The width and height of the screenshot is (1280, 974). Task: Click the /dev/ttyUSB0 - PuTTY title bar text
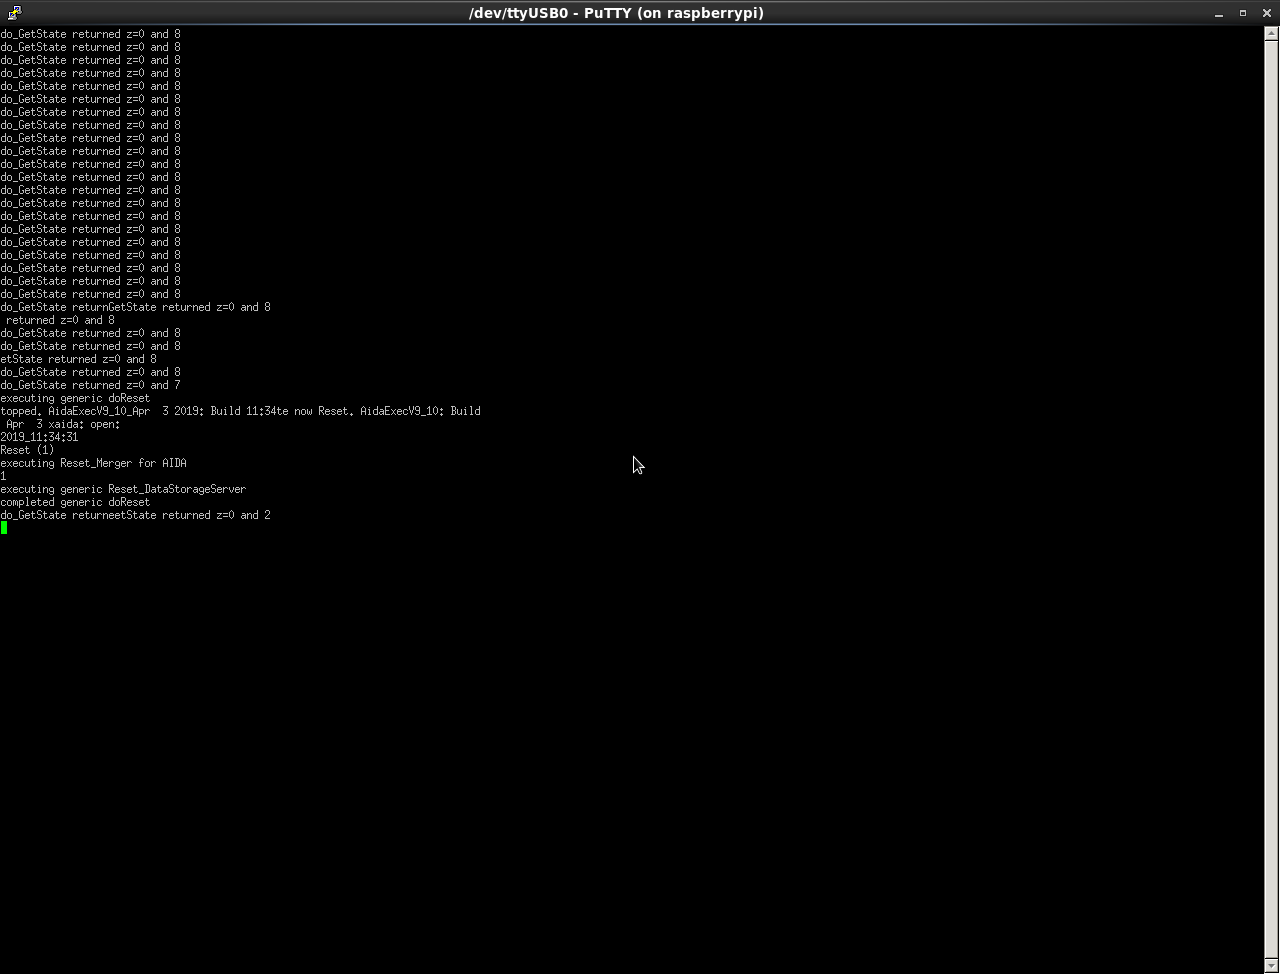616,13
